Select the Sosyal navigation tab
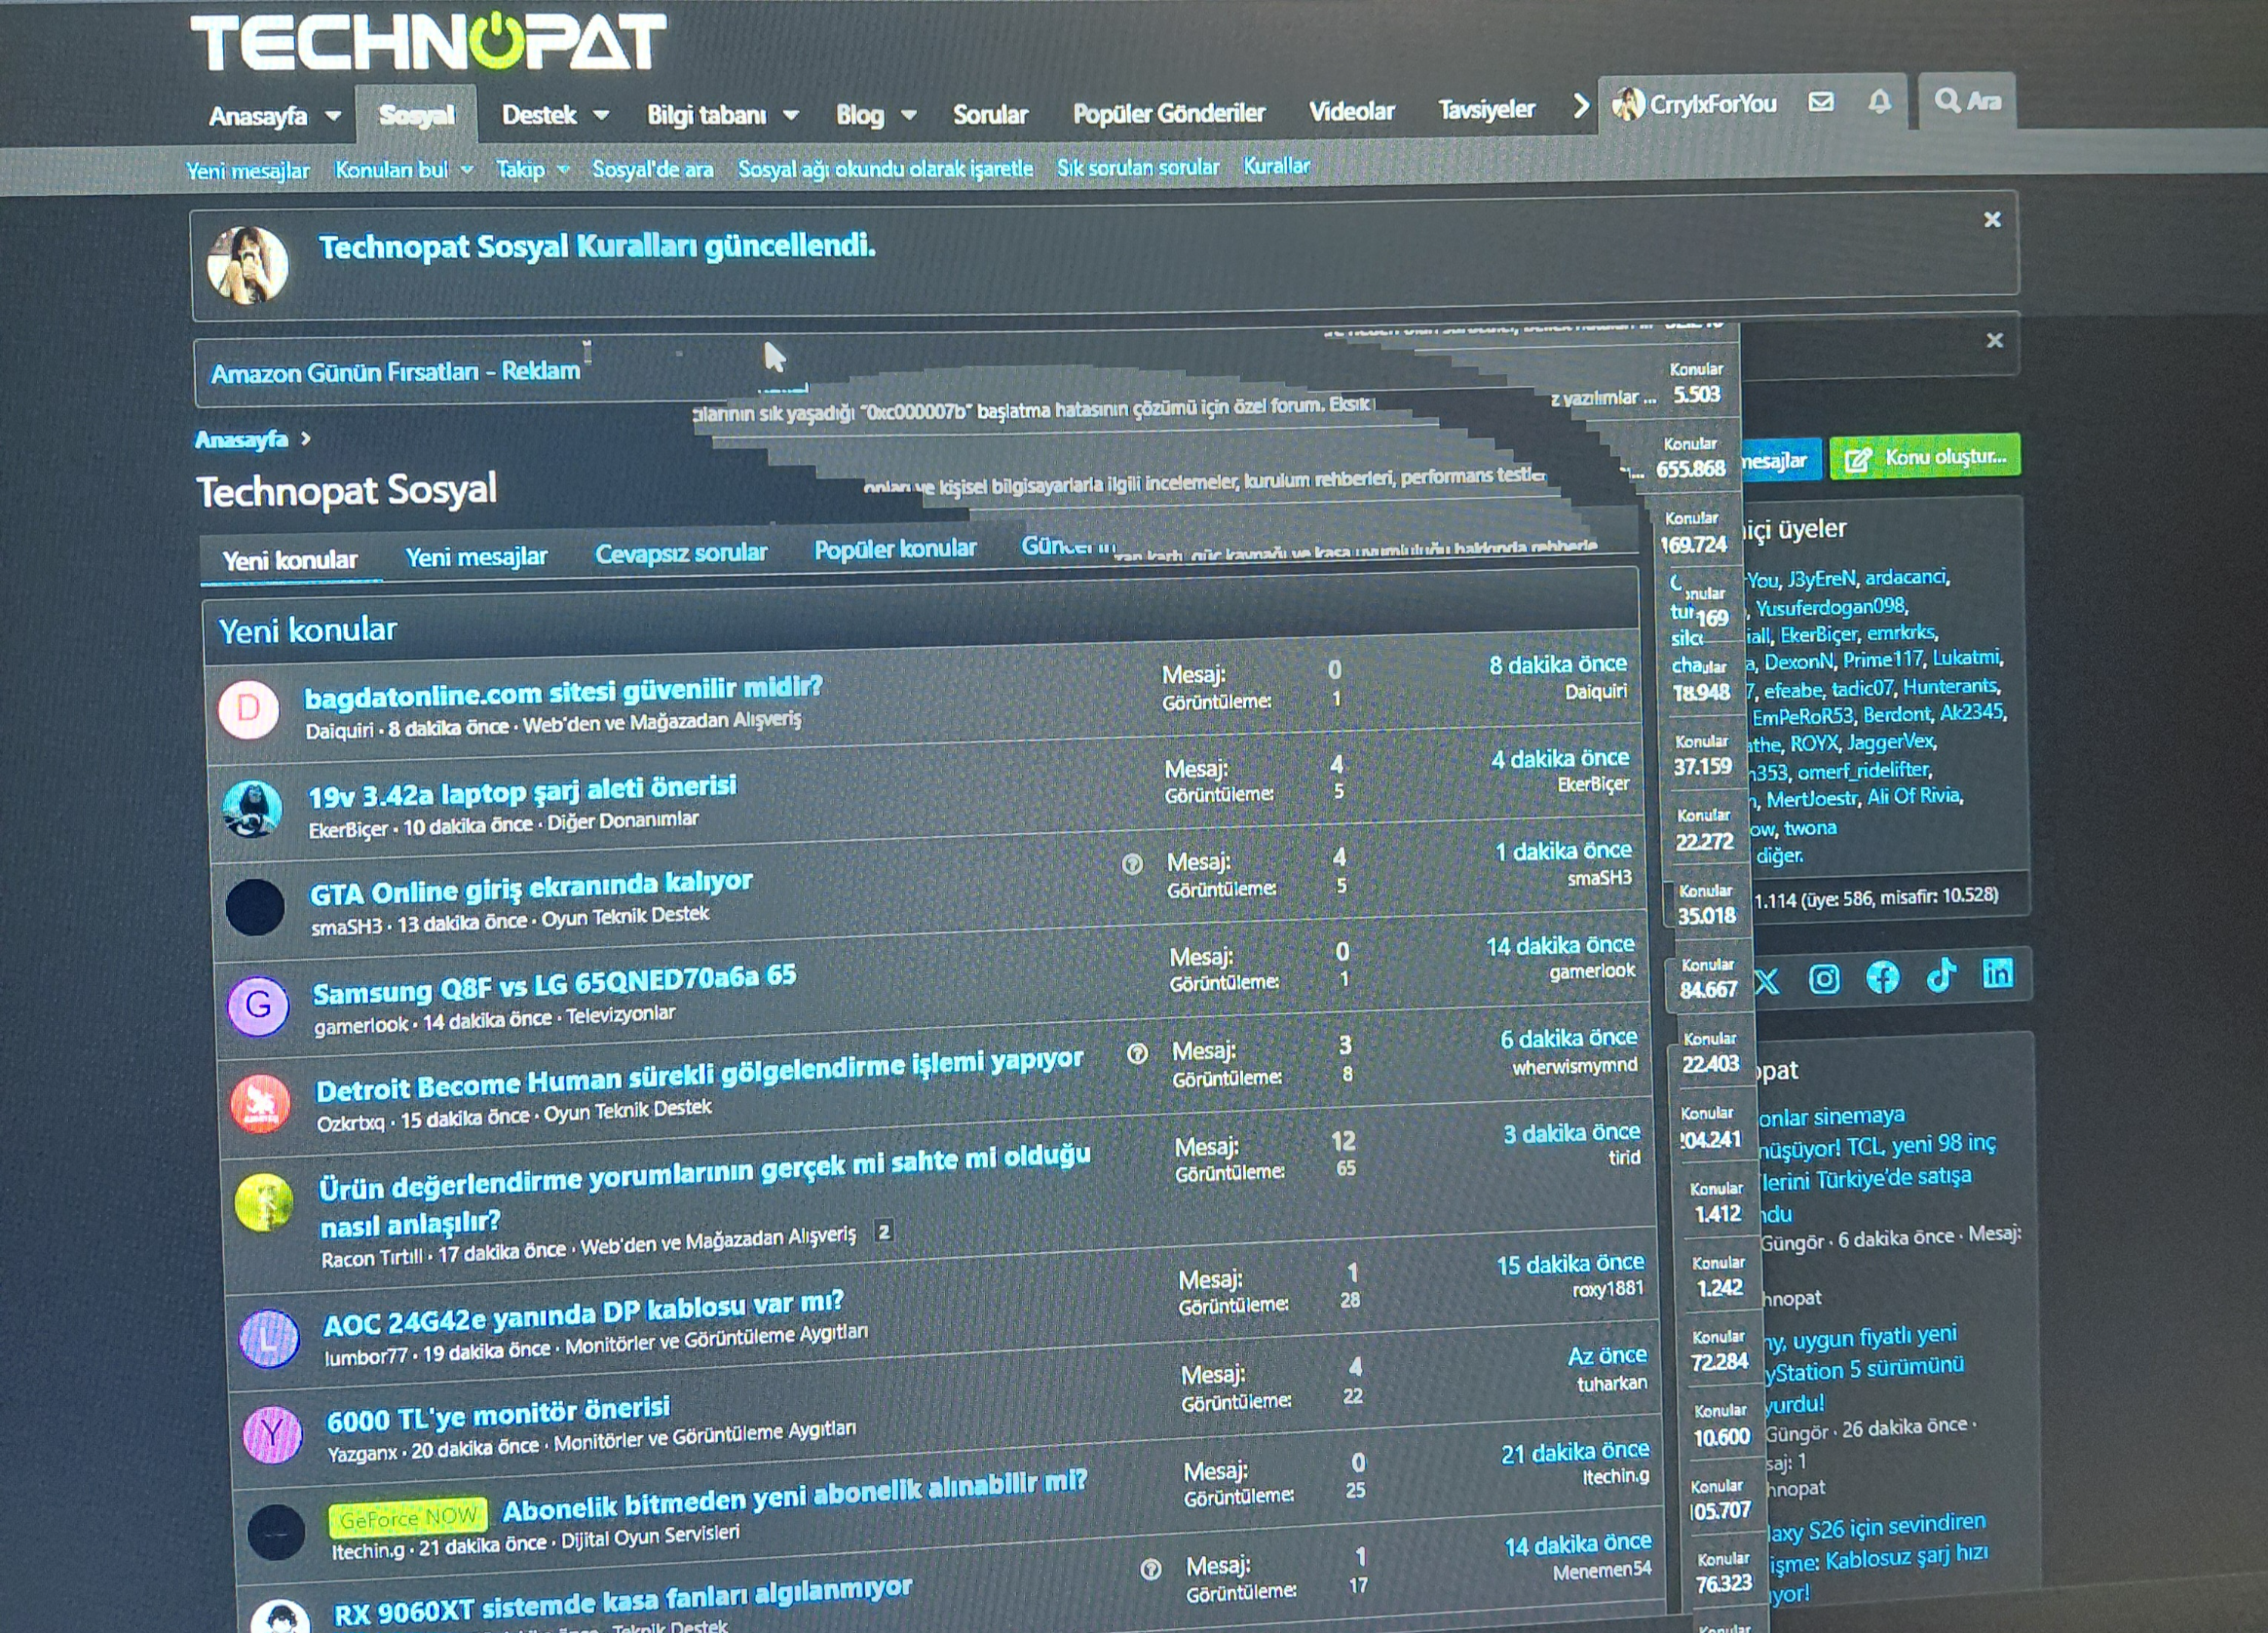 coord(416,115)
